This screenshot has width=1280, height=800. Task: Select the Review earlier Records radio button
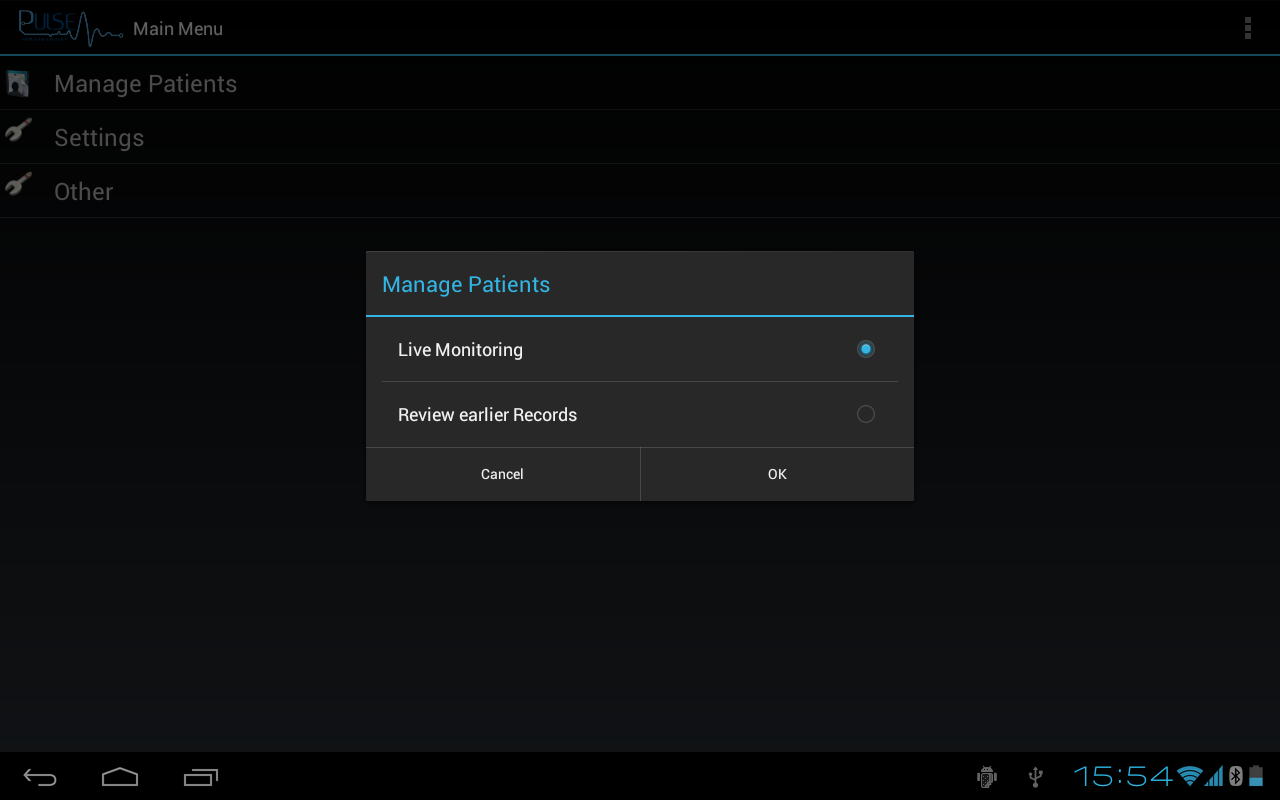point(865,414)
